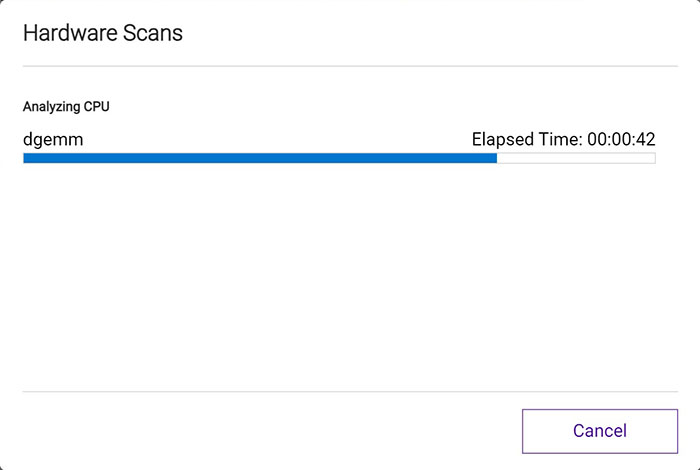The height and width of the screenshot is (470, 700).
Task: Click the blue filled part of the progress bar
Action: click(x=260, y=158)
